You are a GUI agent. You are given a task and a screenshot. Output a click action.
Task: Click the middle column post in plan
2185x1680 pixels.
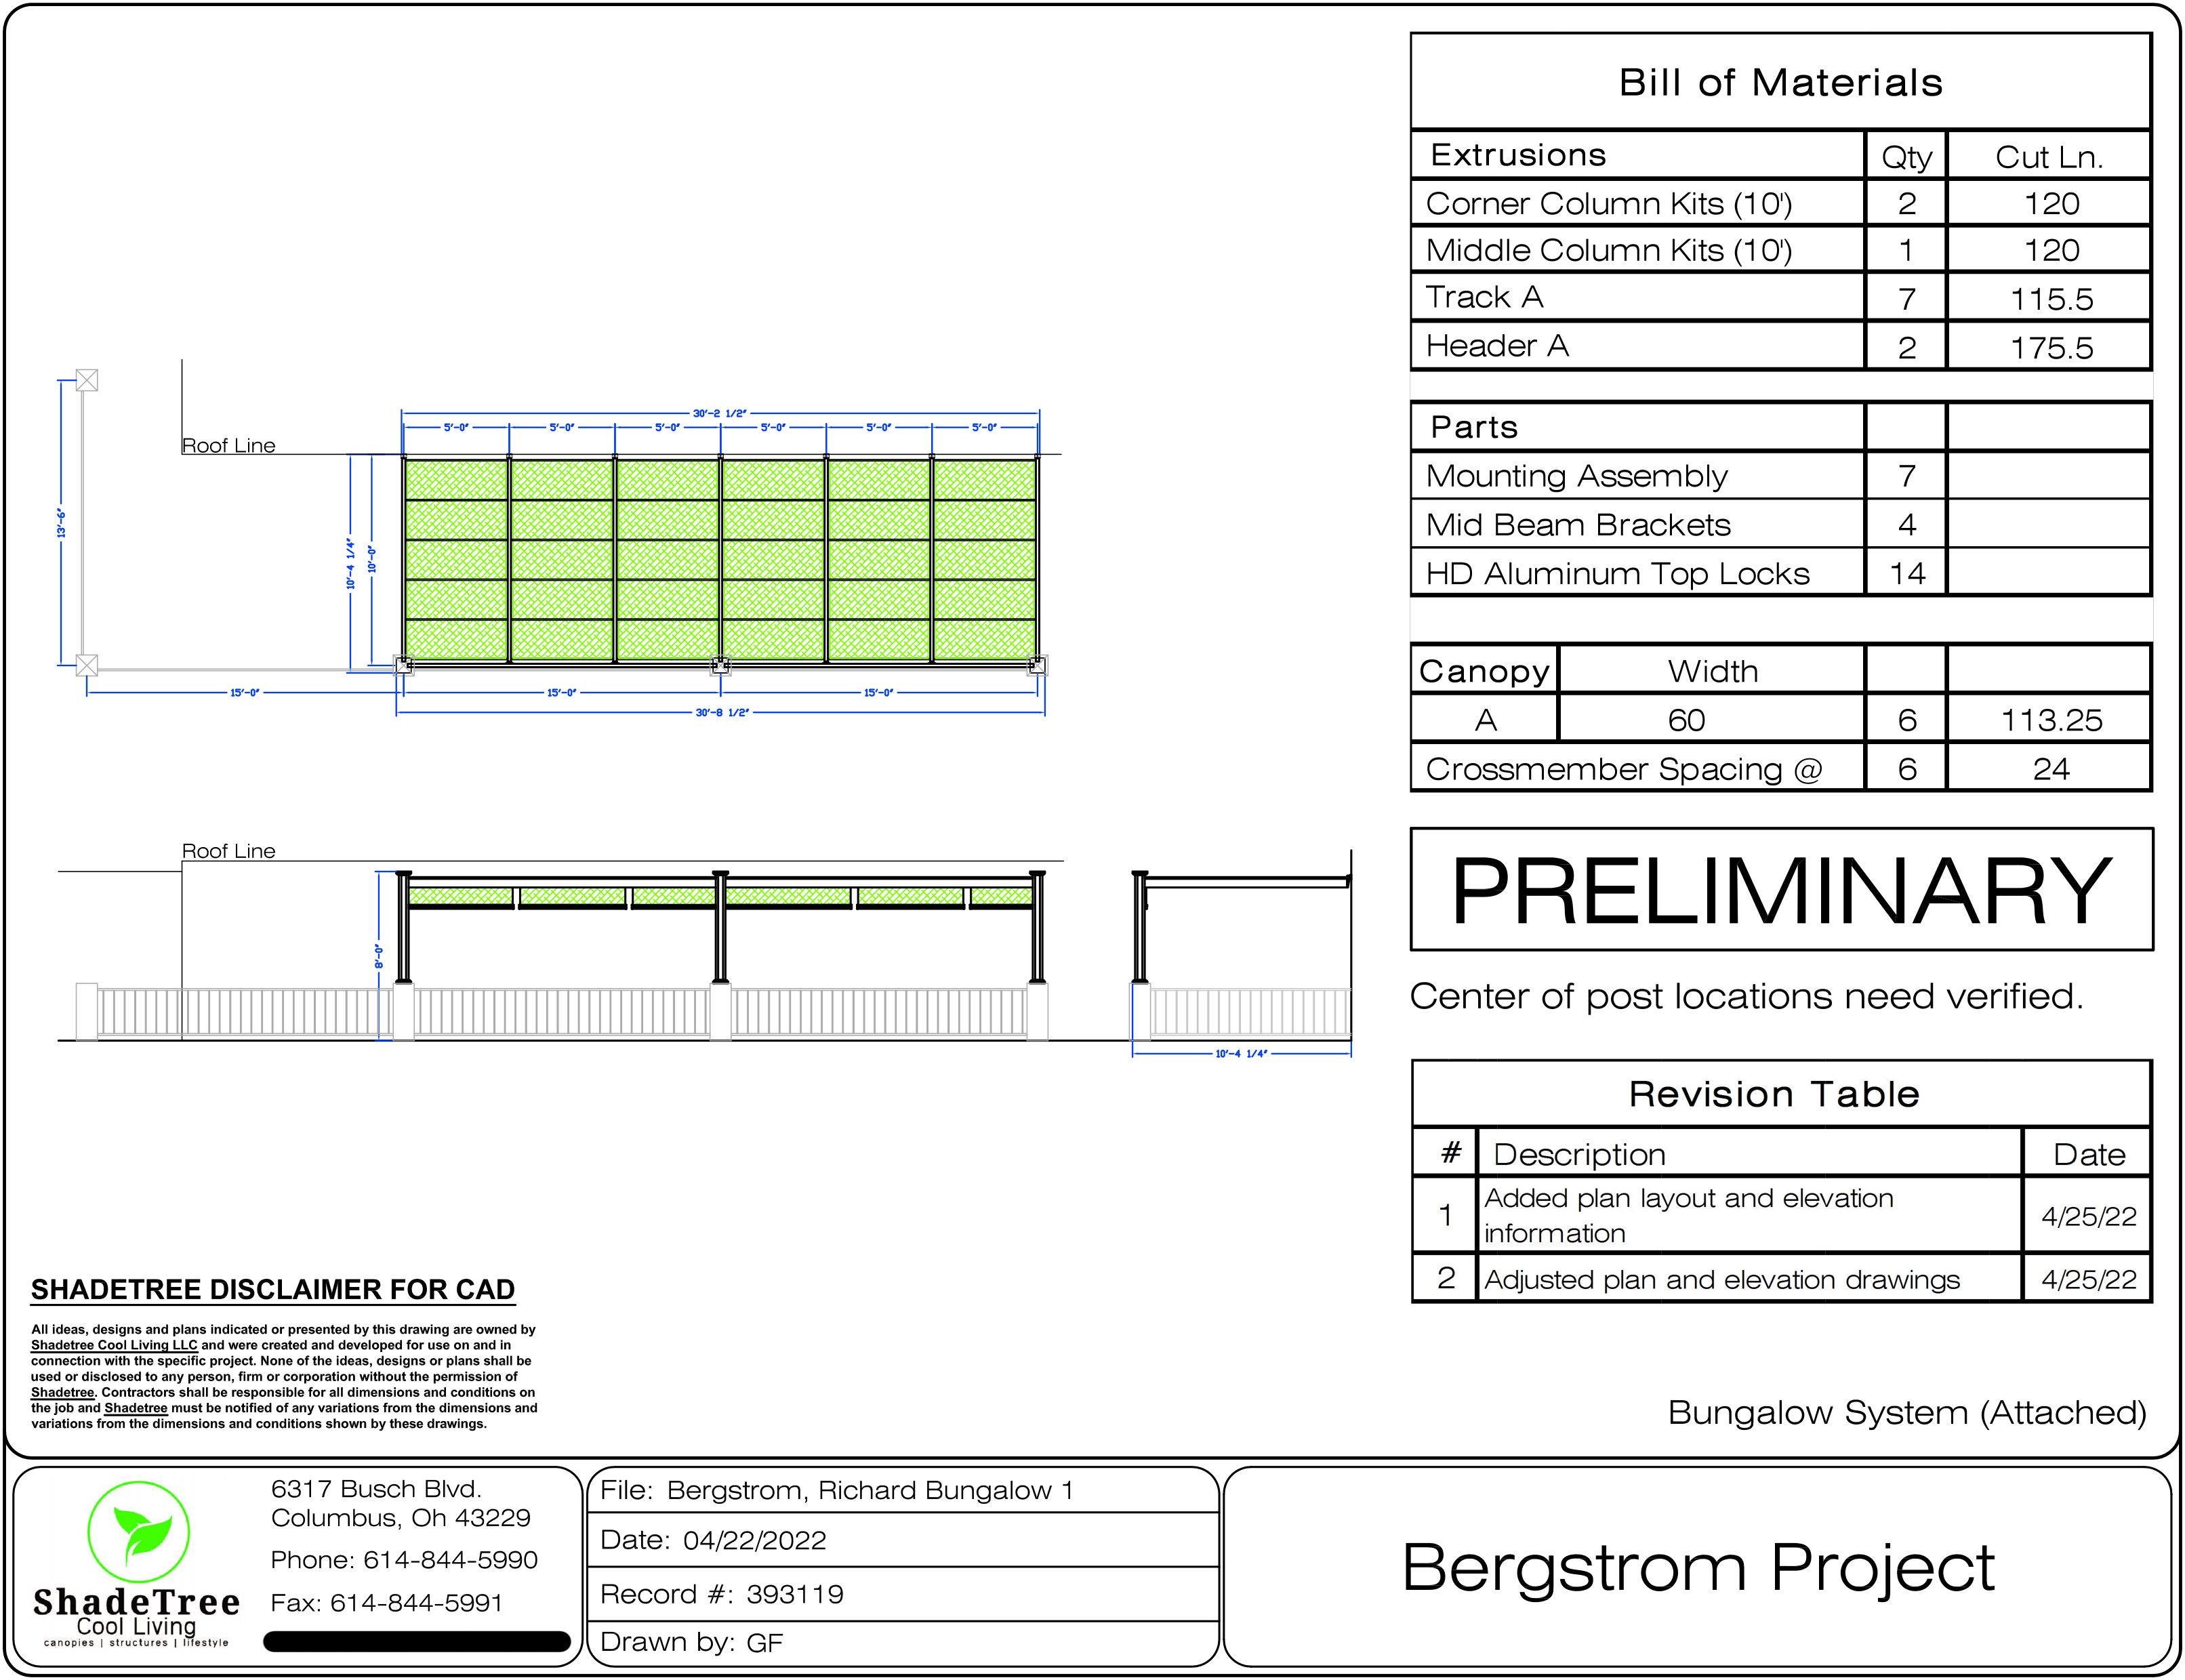click(720, 664)
